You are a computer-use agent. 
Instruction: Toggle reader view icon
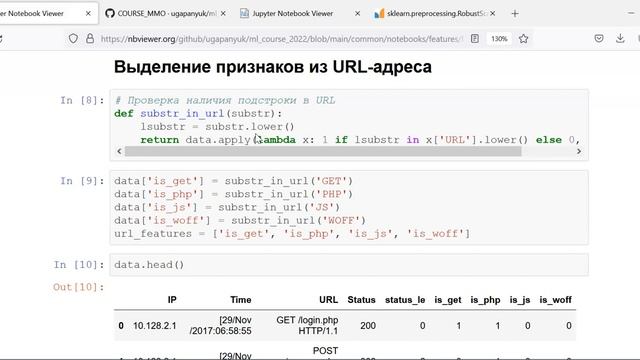tap(475, 39)
